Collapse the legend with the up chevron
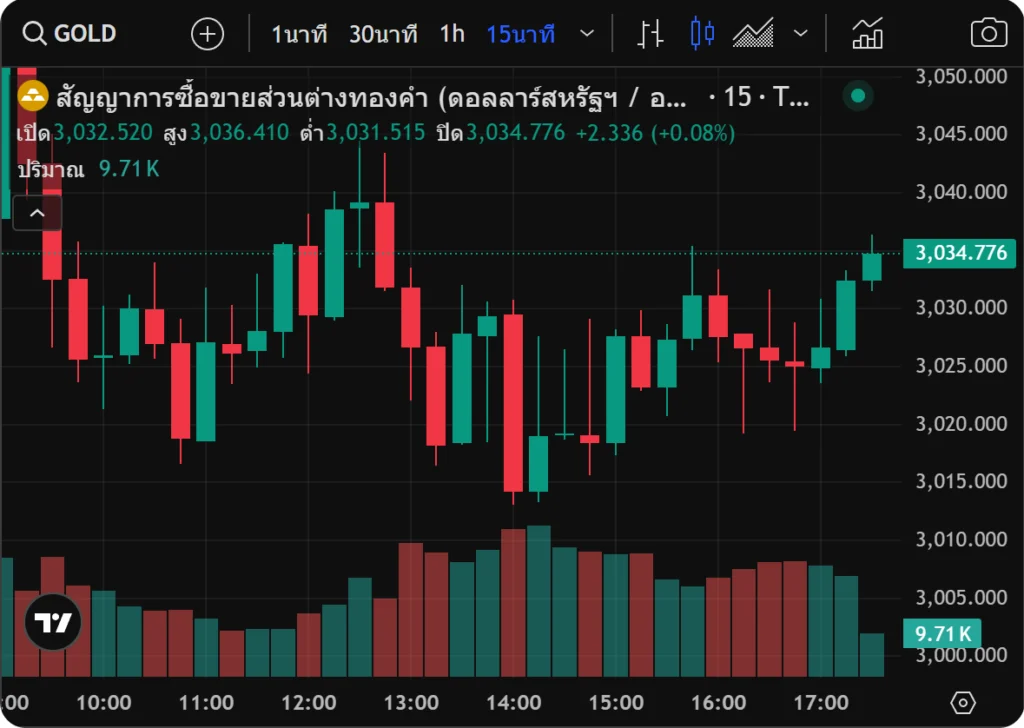This screenshot has height=728, width=1024. pyautogui.click(x=37, y=213)
